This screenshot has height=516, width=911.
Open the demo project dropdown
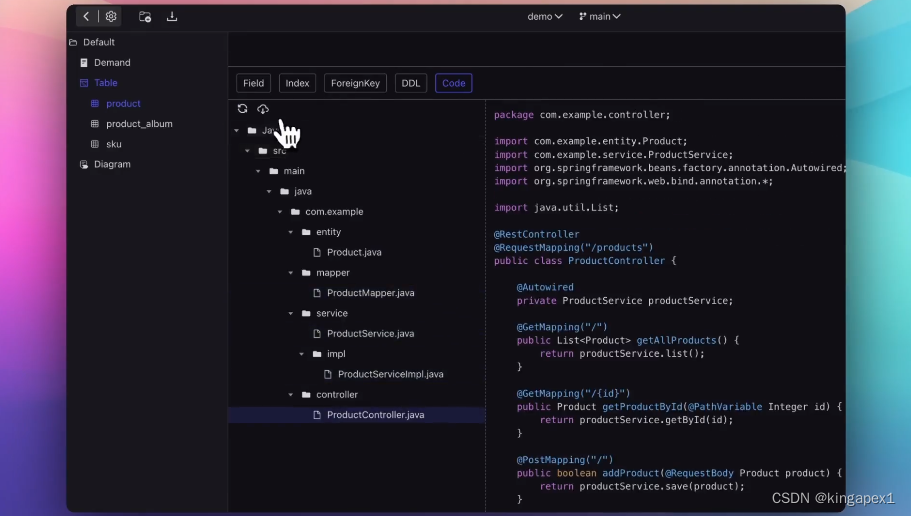(544, 16)
